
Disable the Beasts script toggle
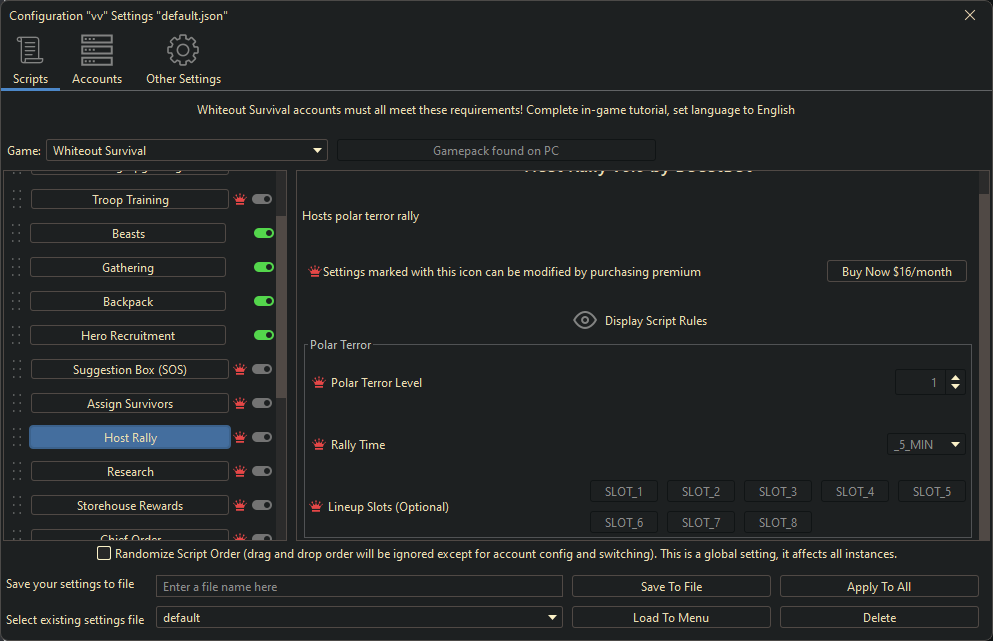264,233
